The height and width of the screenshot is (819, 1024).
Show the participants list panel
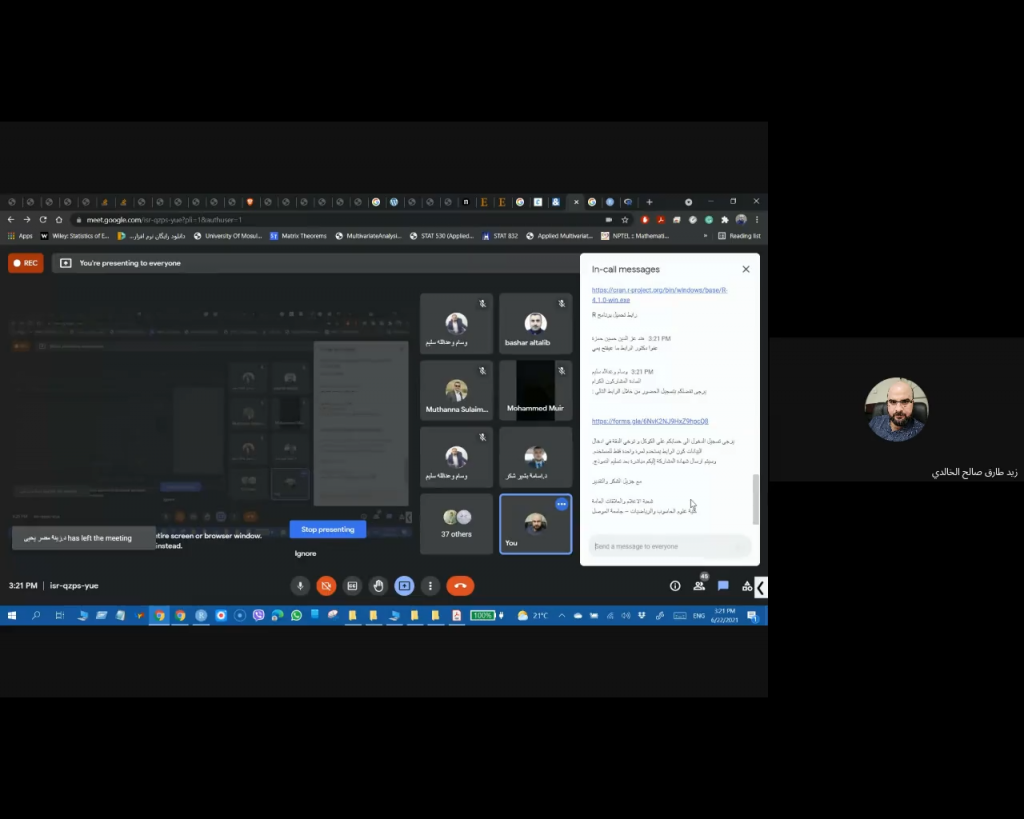(x=699, y=586)
